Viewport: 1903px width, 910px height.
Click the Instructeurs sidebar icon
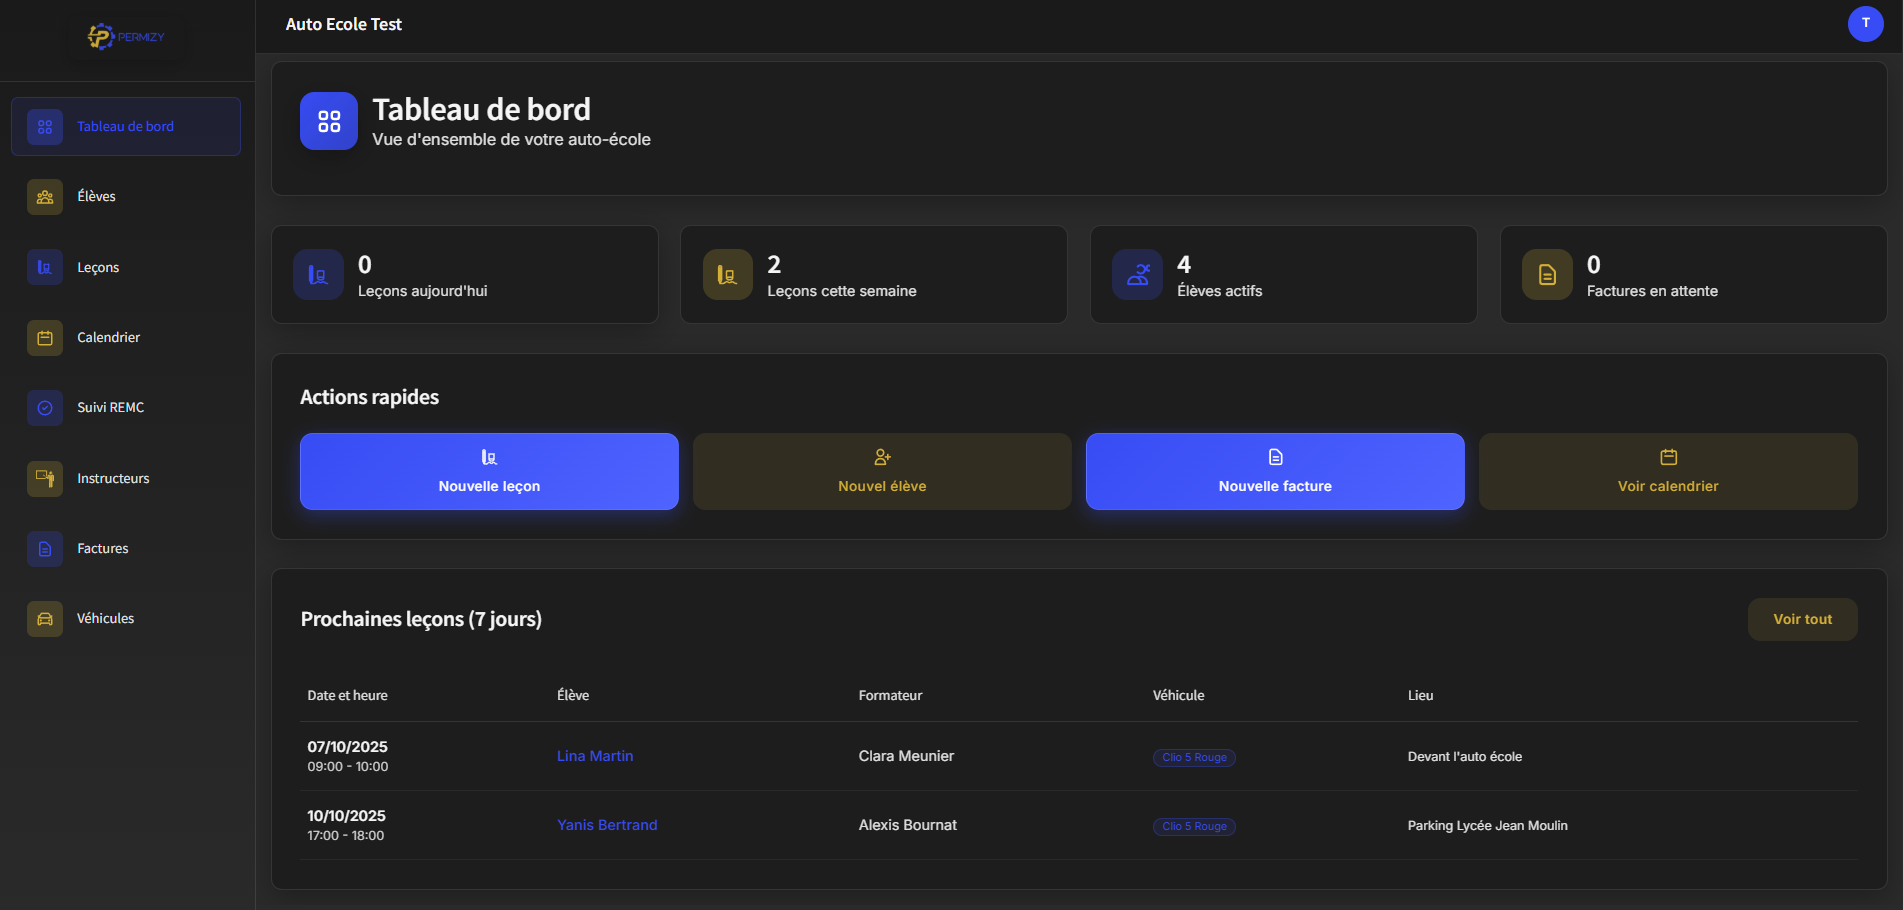(45, 478)
